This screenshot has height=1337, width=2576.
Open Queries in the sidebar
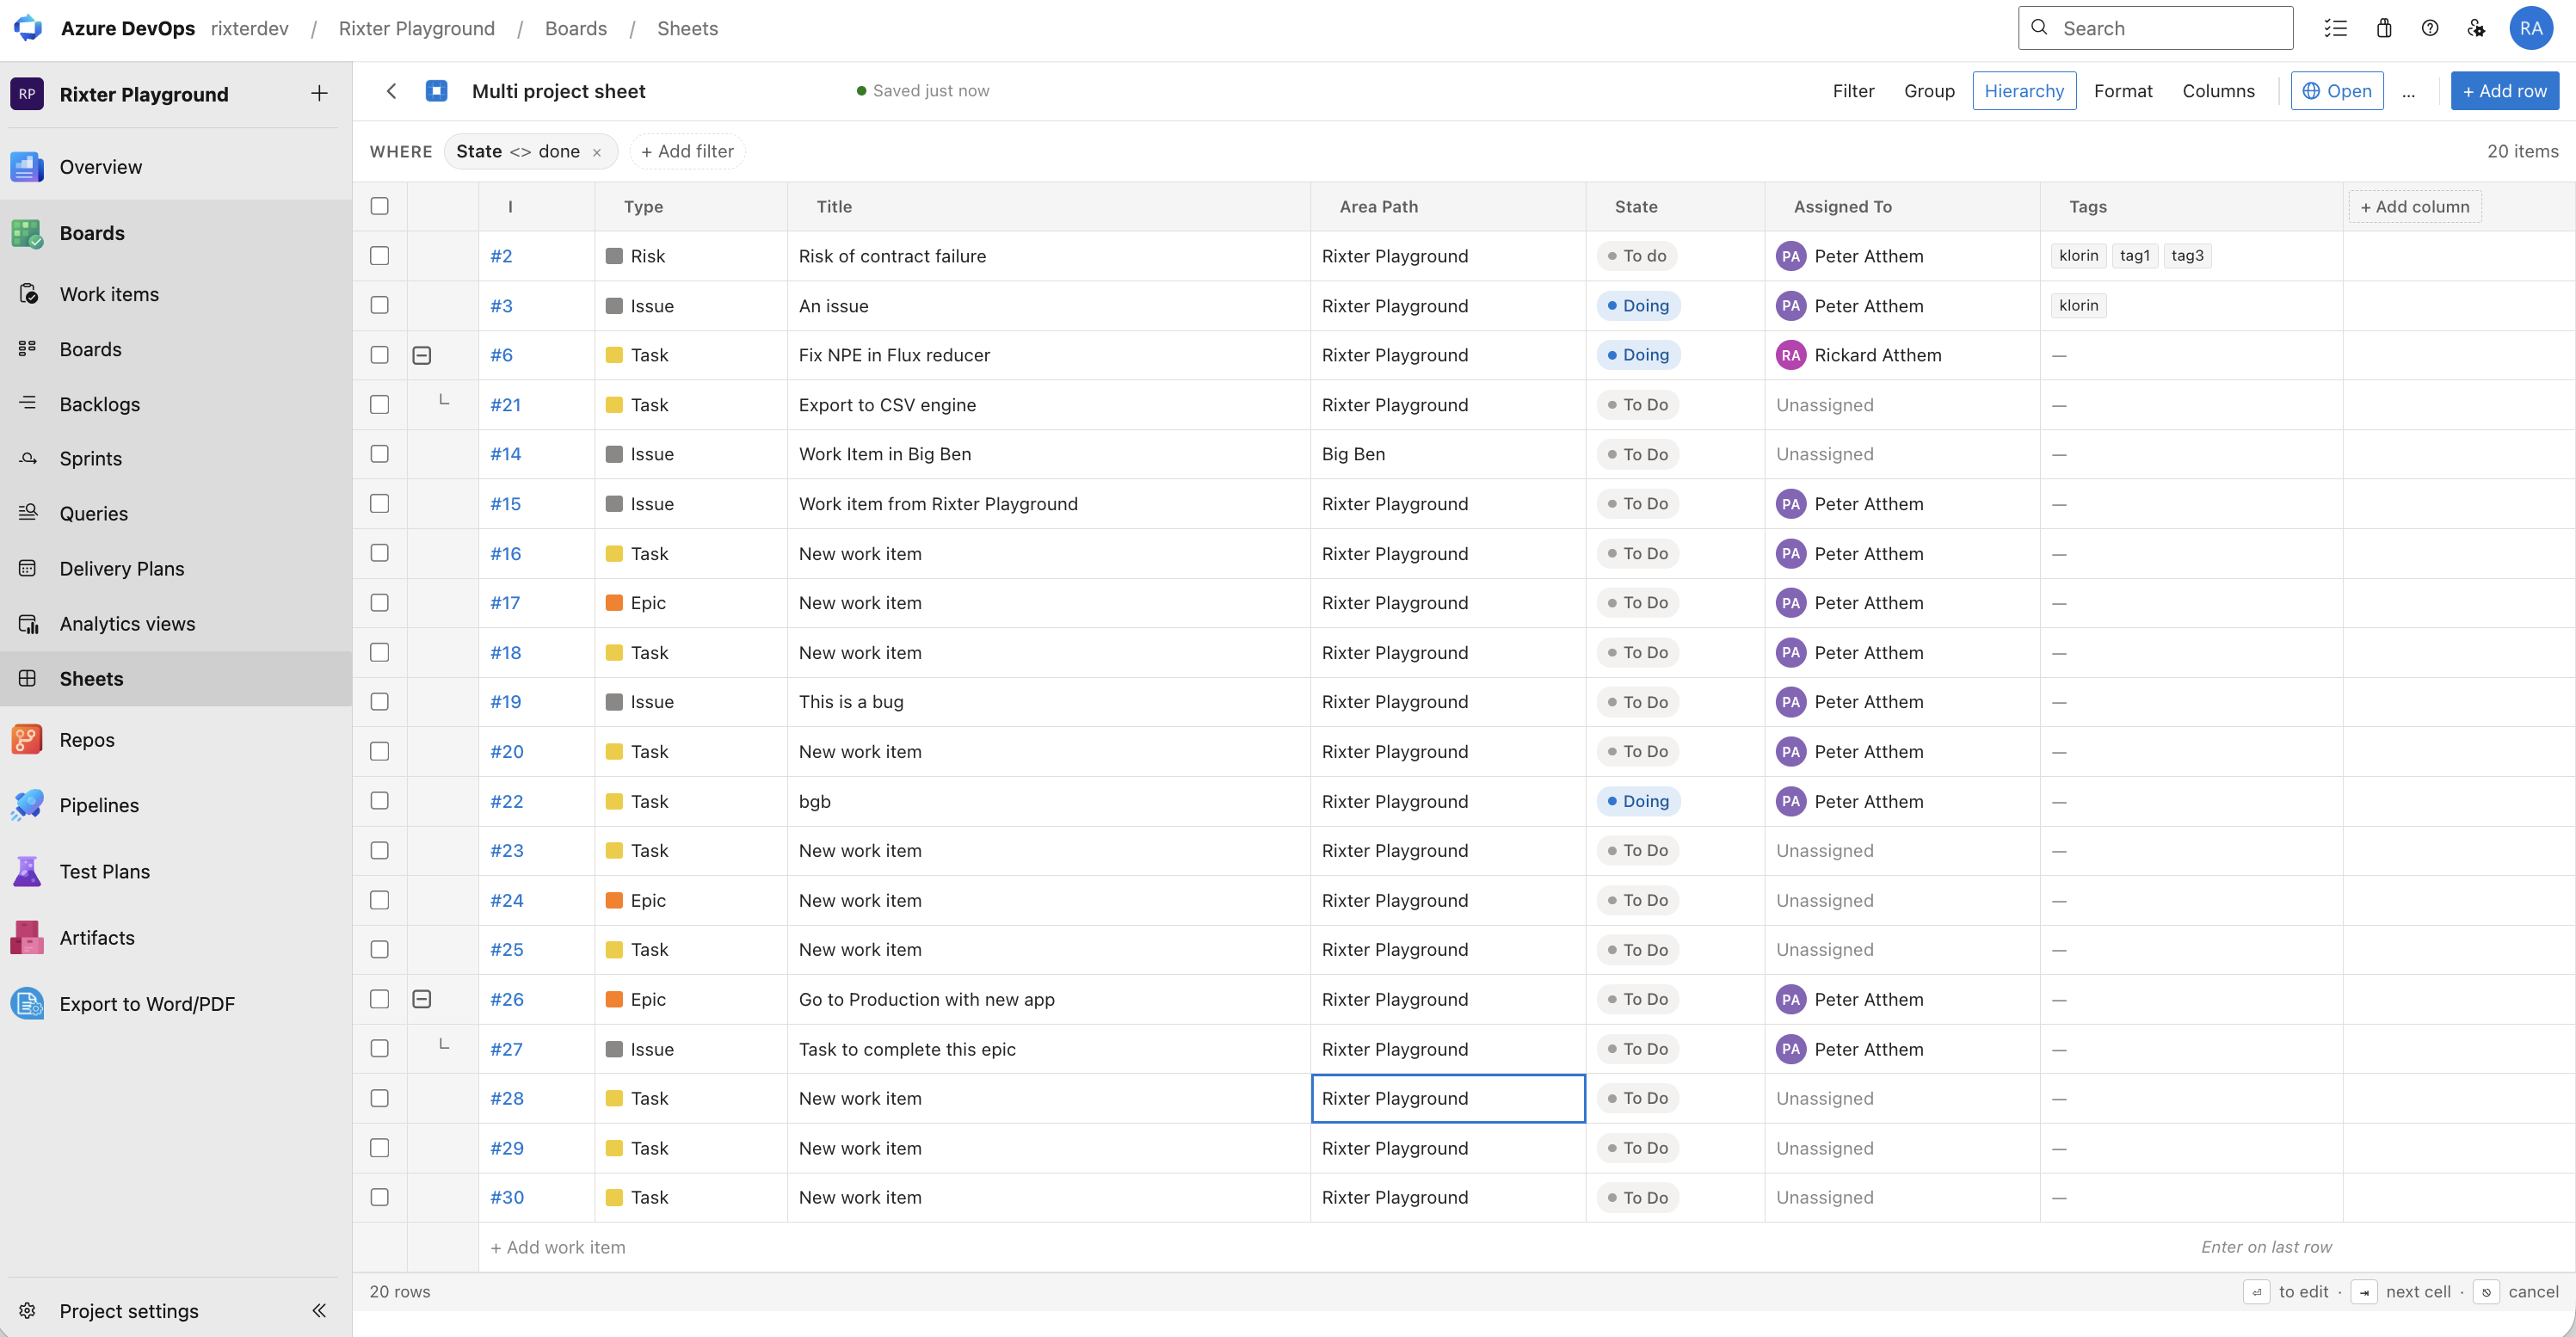click(176, 513)
